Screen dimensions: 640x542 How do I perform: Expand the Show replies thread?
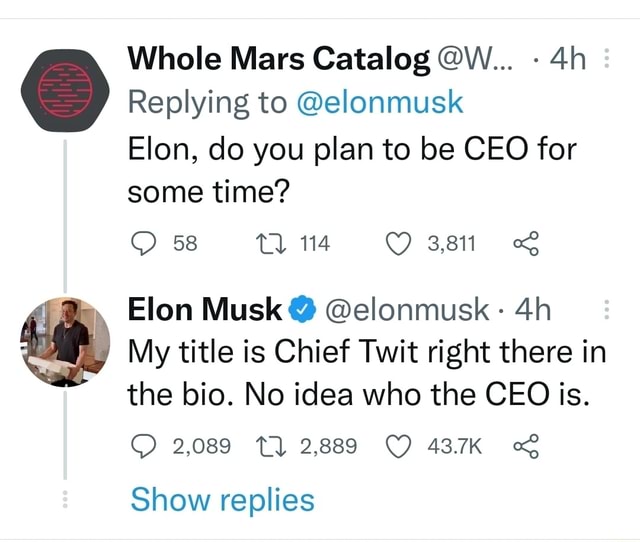[222, 499]
